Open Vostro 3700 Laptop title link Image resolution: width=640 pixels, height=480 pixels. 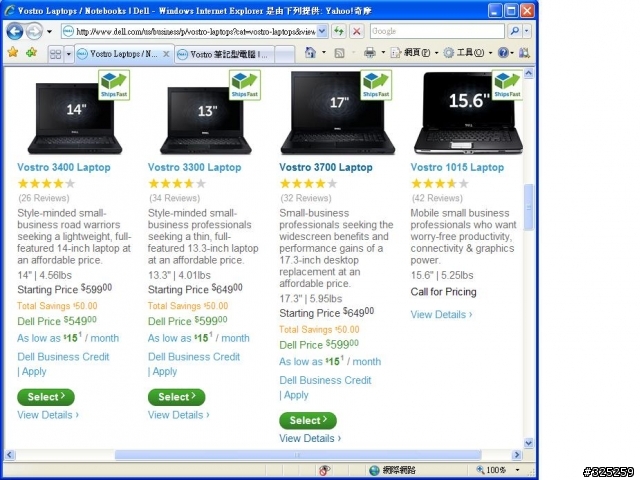pos(326,167)
